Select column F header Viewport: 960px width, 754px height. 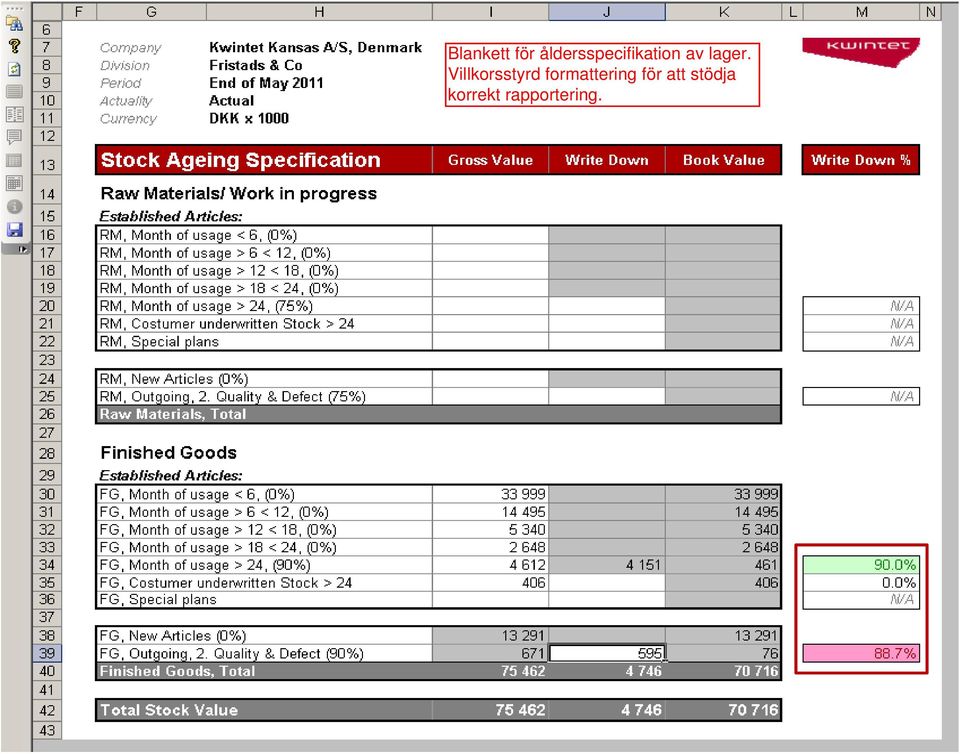coord(78,12)
